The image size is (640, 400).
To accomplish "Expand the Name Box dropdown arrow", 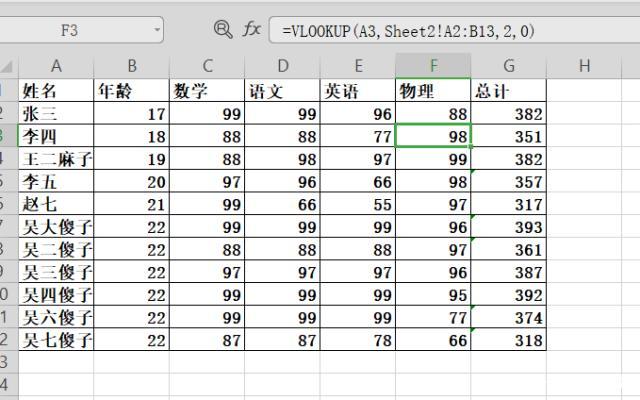I will point(157,30).
